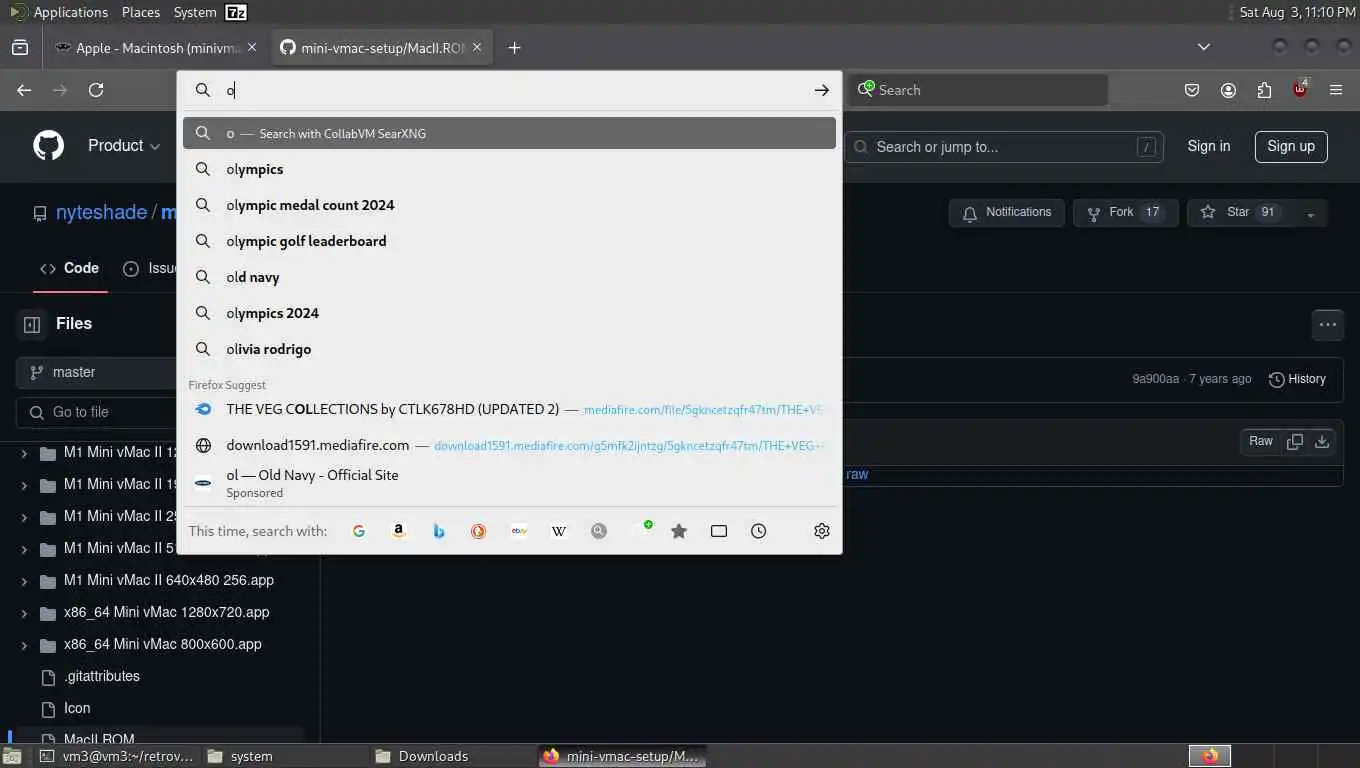Select 'olivia rodrigo' search suggestion
The width and height of the screenshot is (1360, 768).
coord(509,349)
